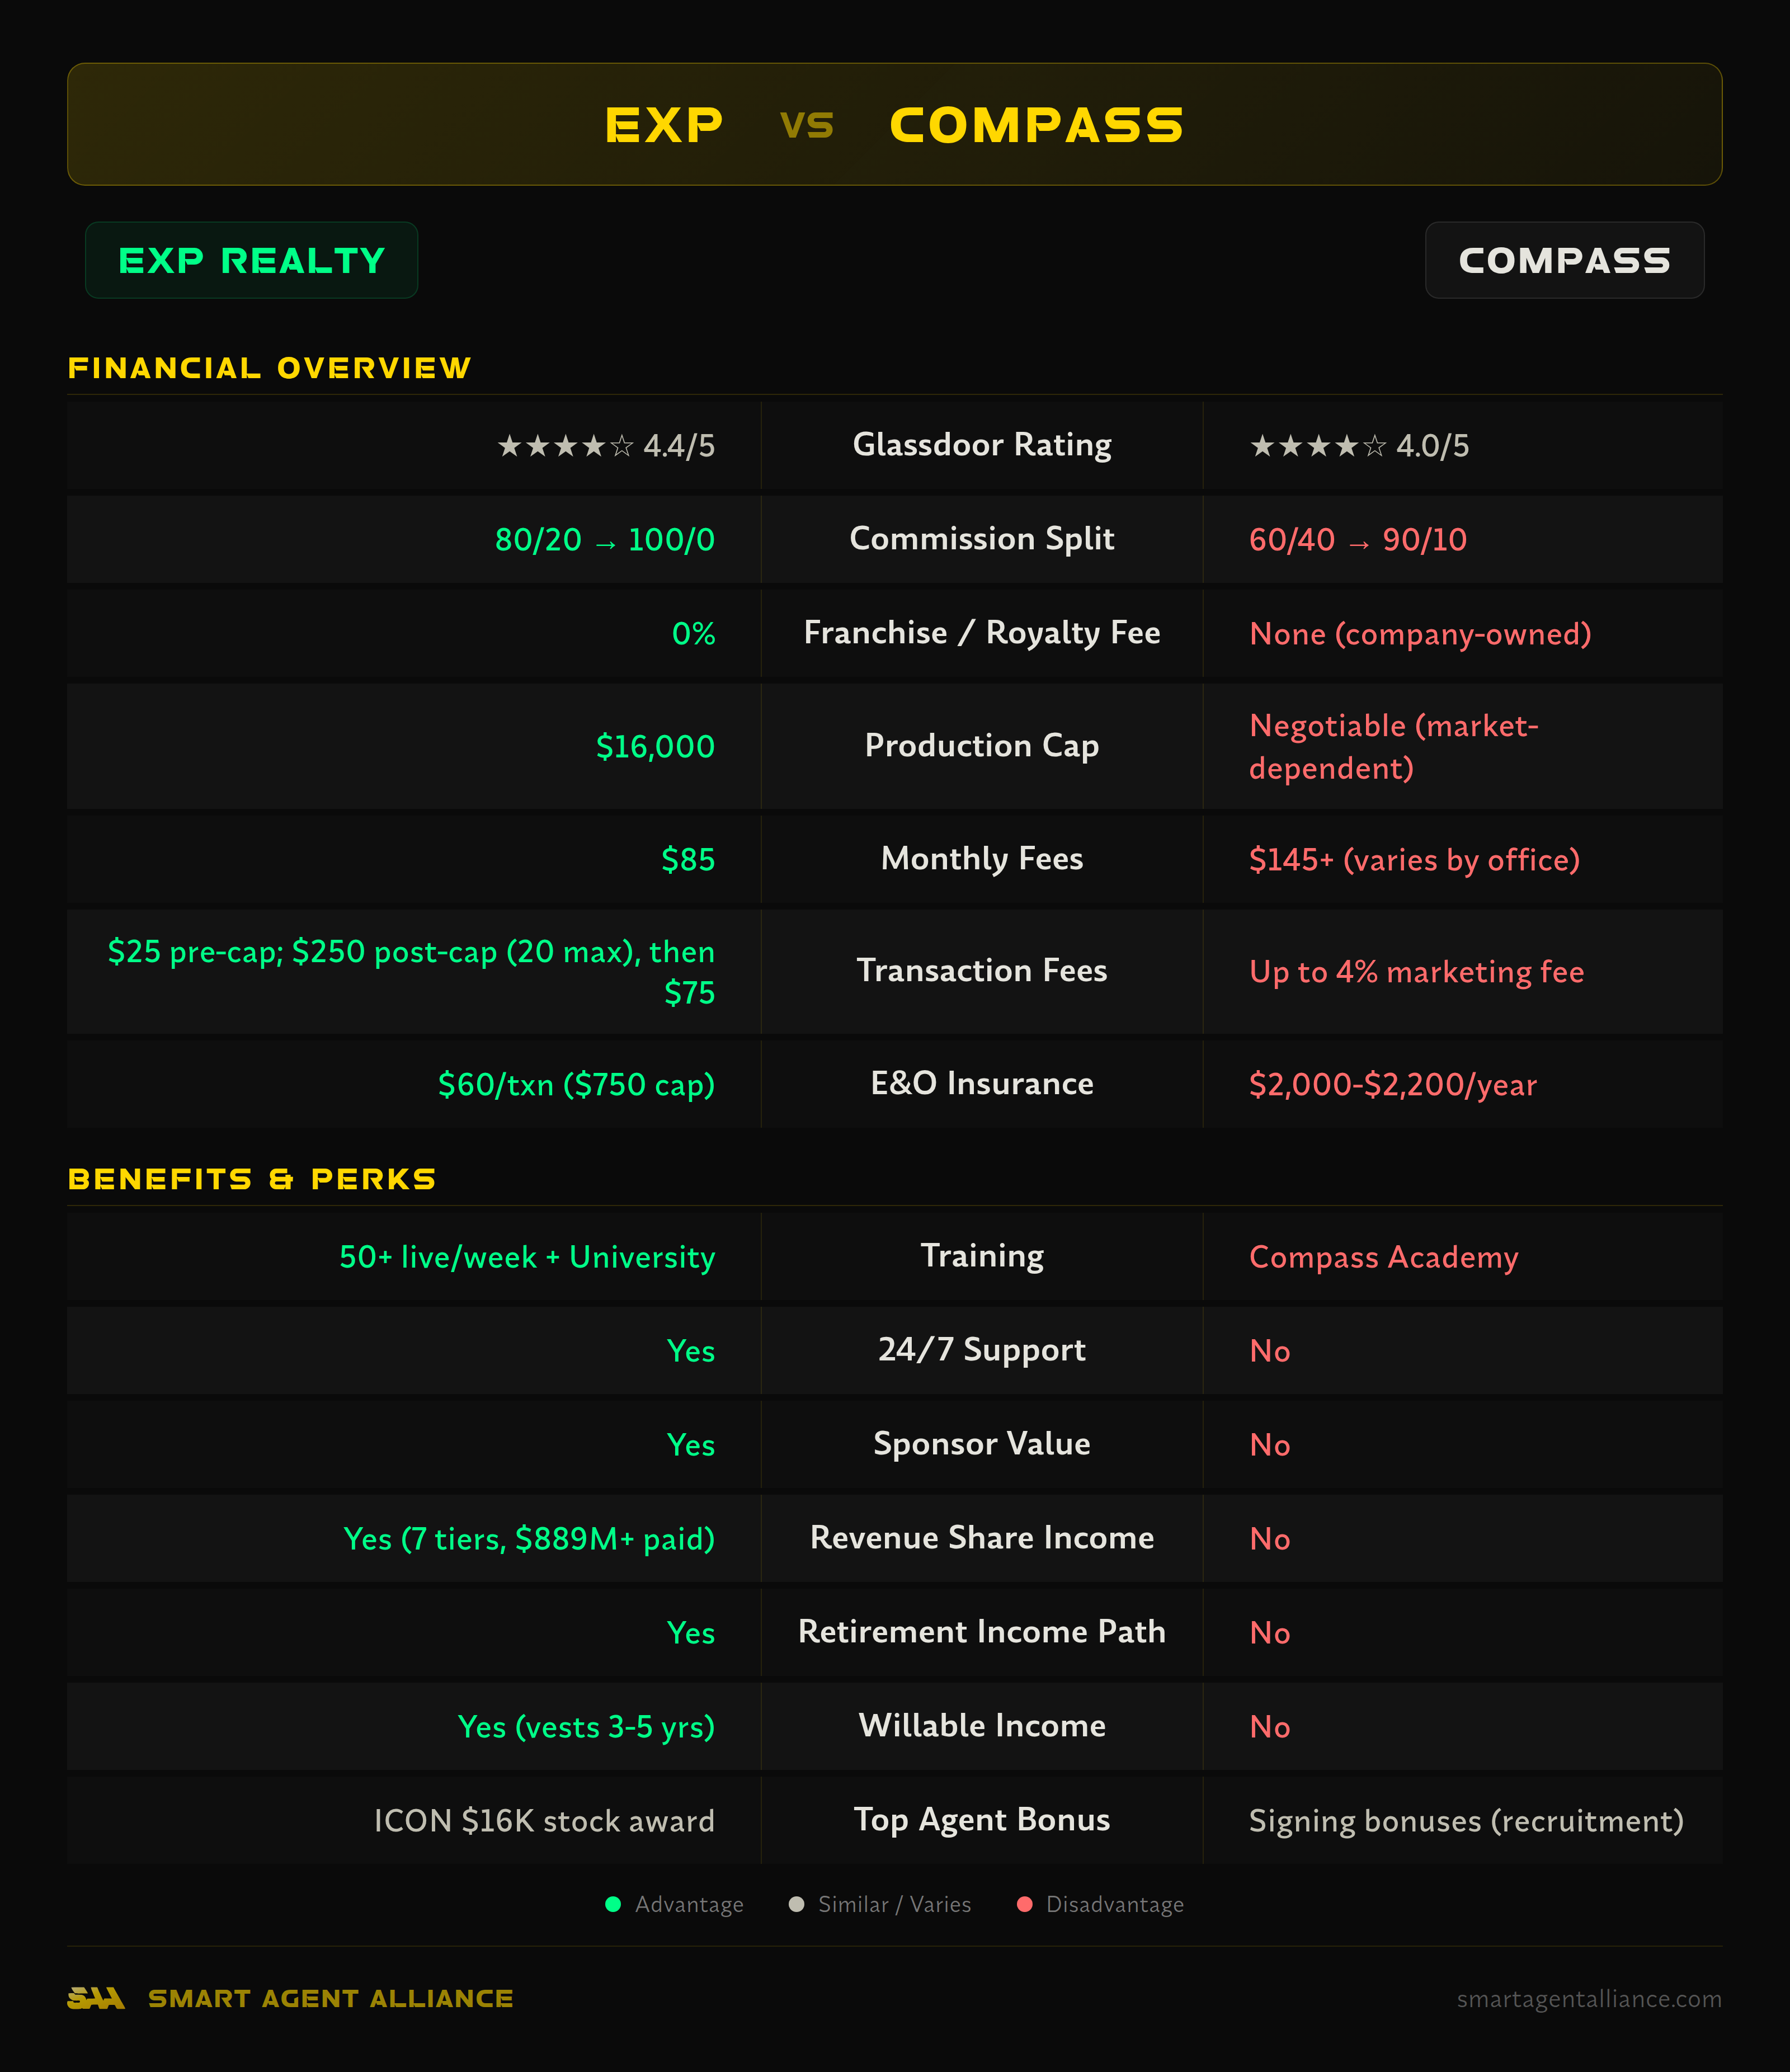The width and height of the screenshot is (1790, 2072).
Task: Click the Smart Agent Alliance footer text
Action: click(x=331, y=1999)
